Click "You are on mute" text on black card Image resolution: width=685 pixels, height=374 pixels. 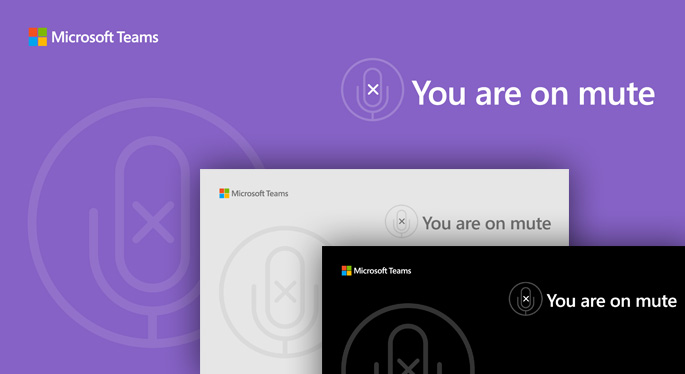click(612, 301)
